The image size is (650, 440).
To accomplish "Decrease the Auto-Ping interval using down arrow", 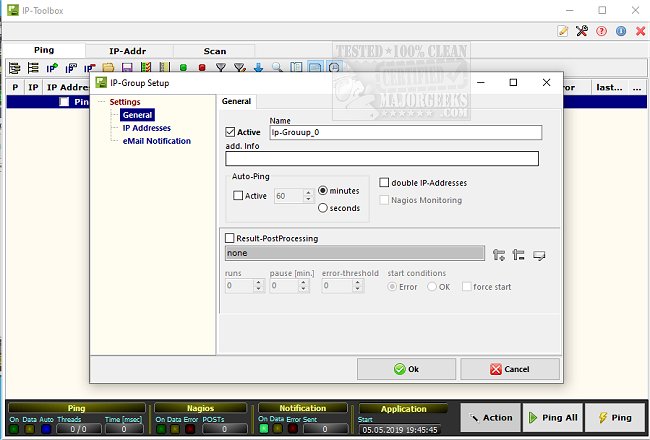I will [308, 199].
